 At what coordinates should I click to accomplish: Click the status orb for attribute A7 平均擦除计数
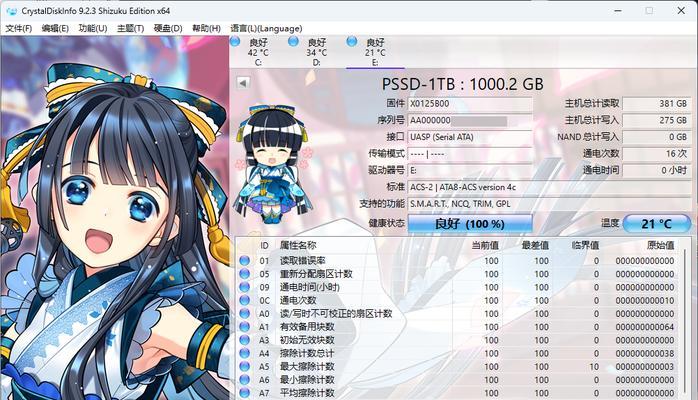tap(244, 393)
